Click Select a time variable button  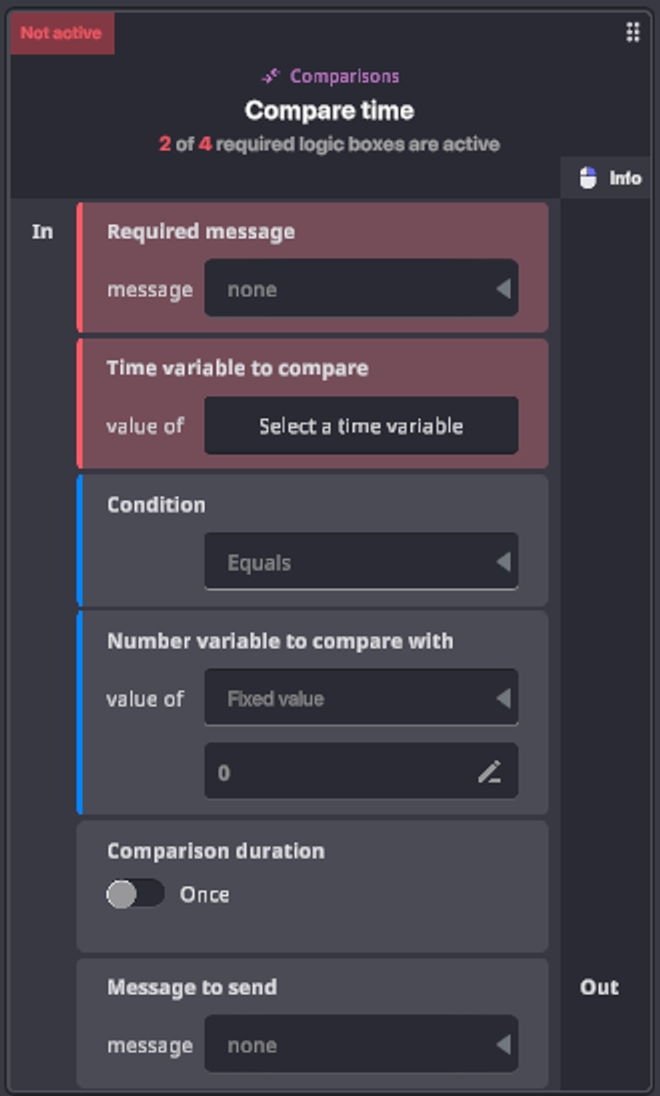[361, 426]
